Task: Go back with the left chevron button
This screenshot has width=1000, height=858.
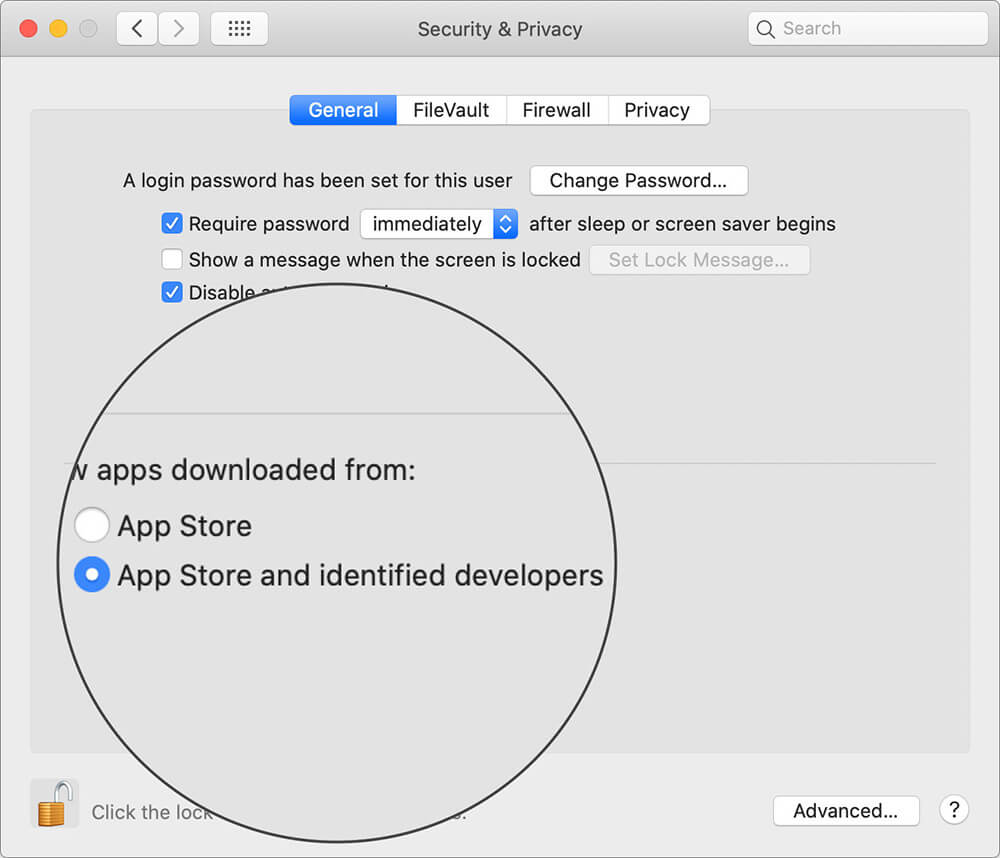Action: 136,29
